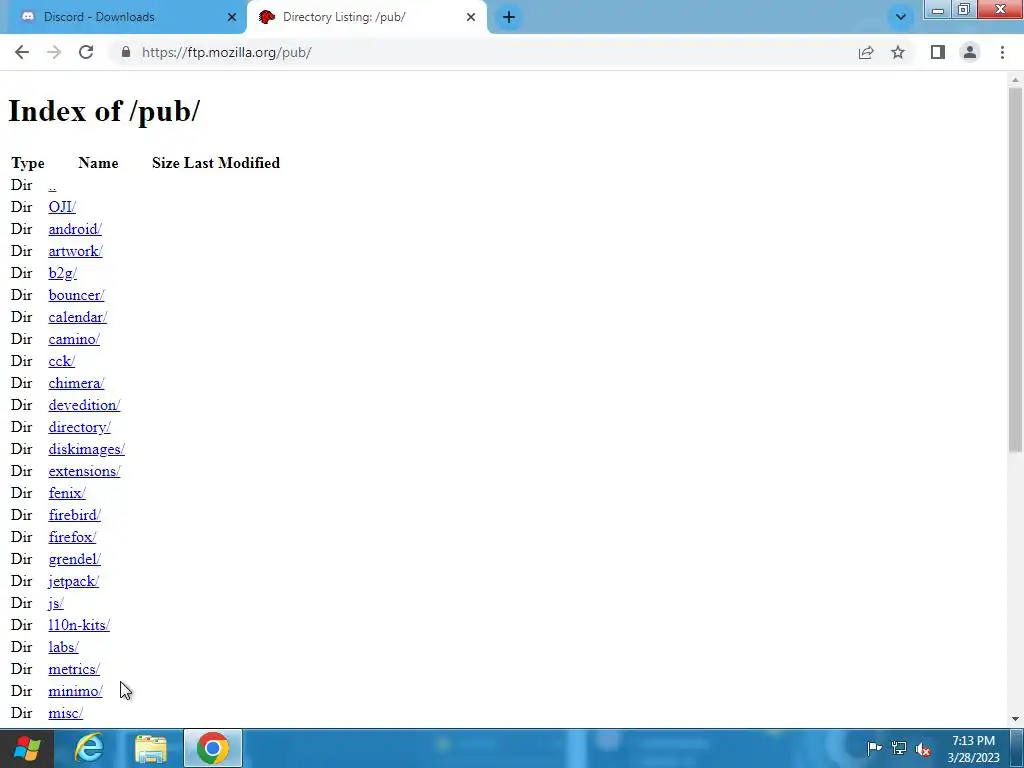Open Chrome three-dot menu

(x=1002, y=52)
